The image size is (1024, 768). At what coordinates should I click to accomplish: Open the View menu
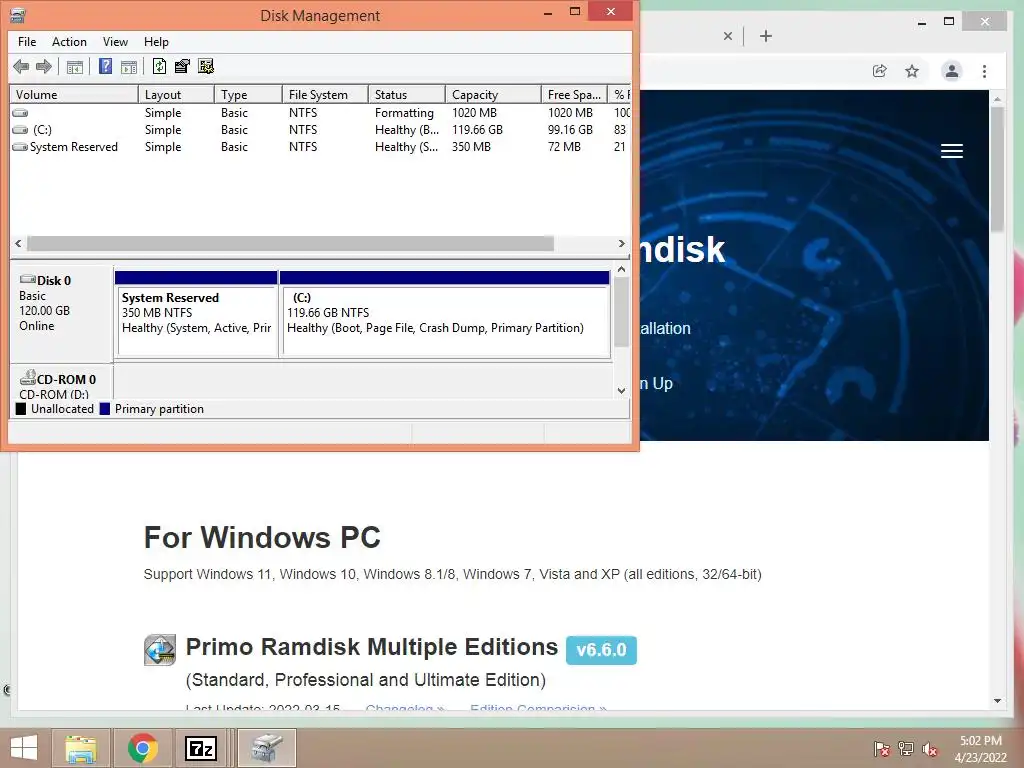(x=115, y=42)
